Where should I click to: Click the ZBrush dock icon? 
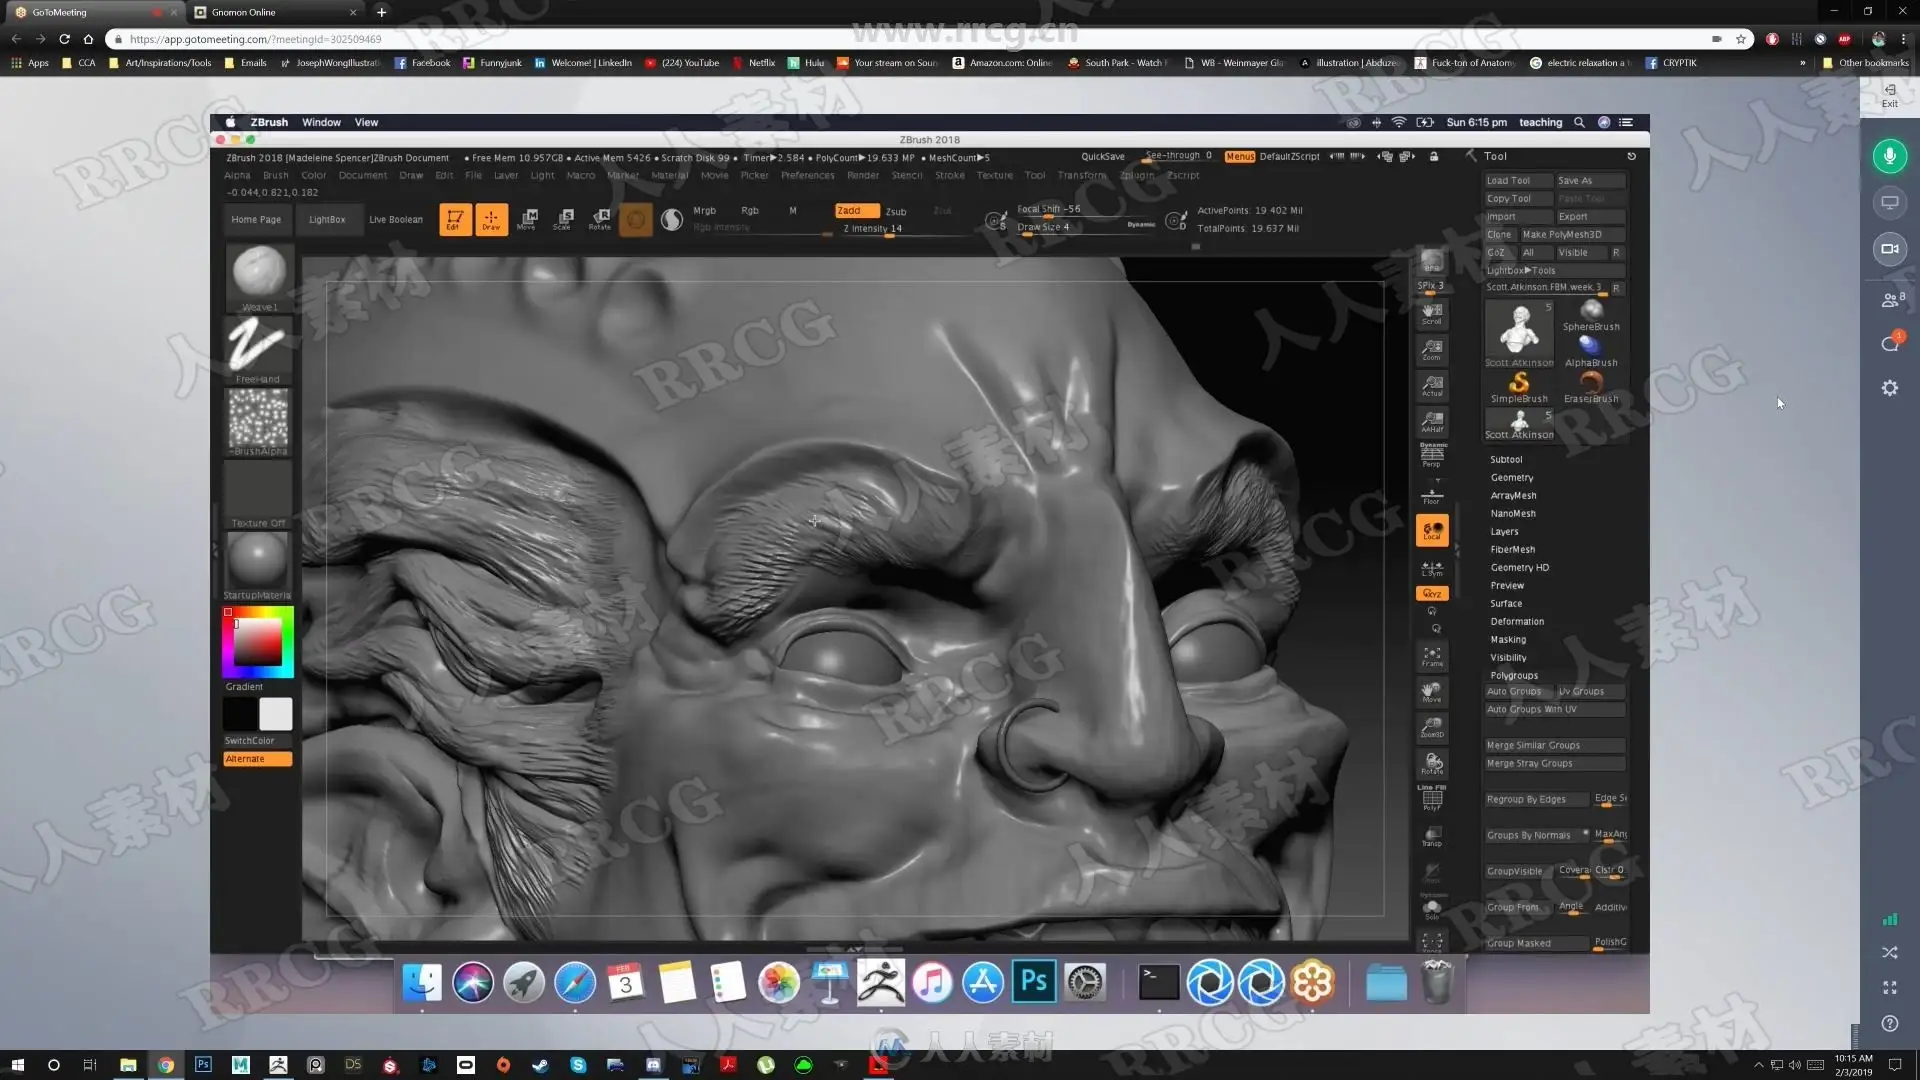[880, 983]
